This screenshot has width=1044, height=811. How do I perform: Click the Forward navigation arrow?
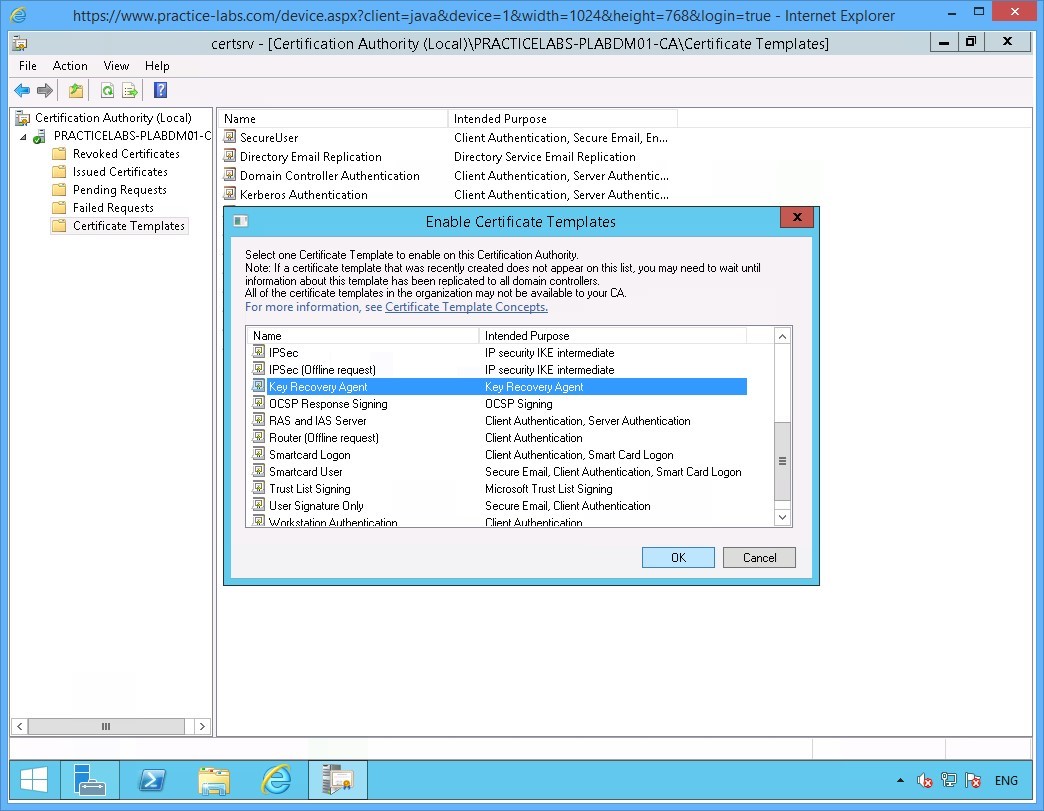(44, 90)
